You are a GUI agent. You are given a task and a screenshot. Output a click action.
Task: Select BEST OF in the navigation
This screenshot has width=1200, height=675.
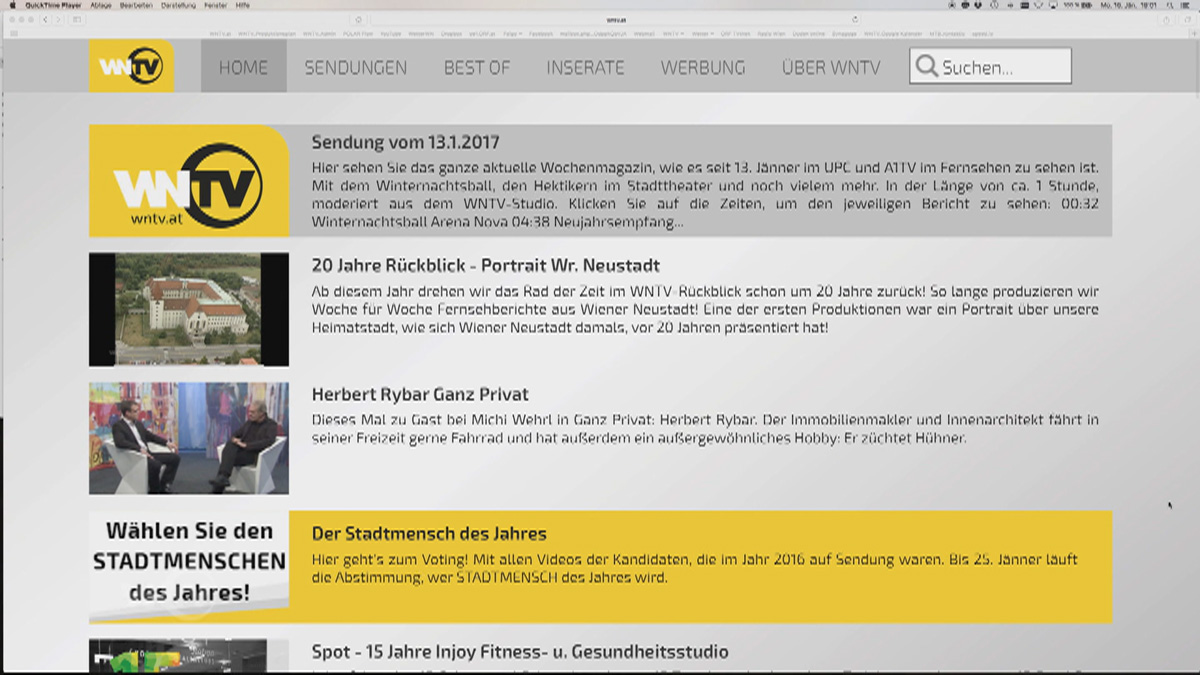point(477,67)
